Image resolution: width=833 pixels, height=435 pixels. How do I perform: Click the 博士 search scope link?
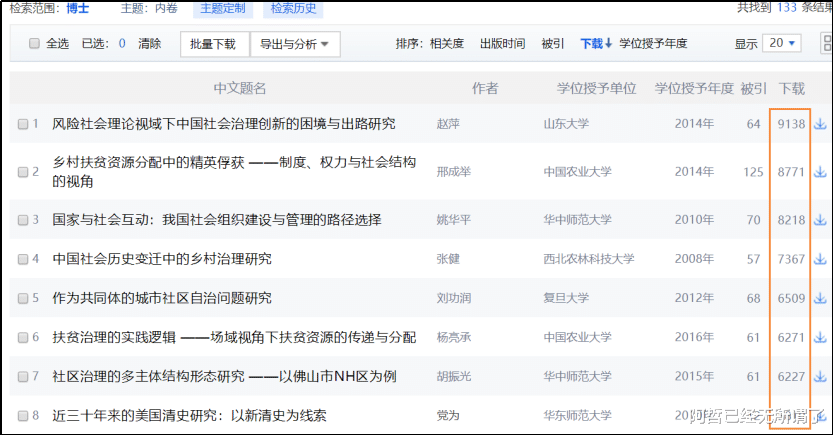tap(78, 8)
